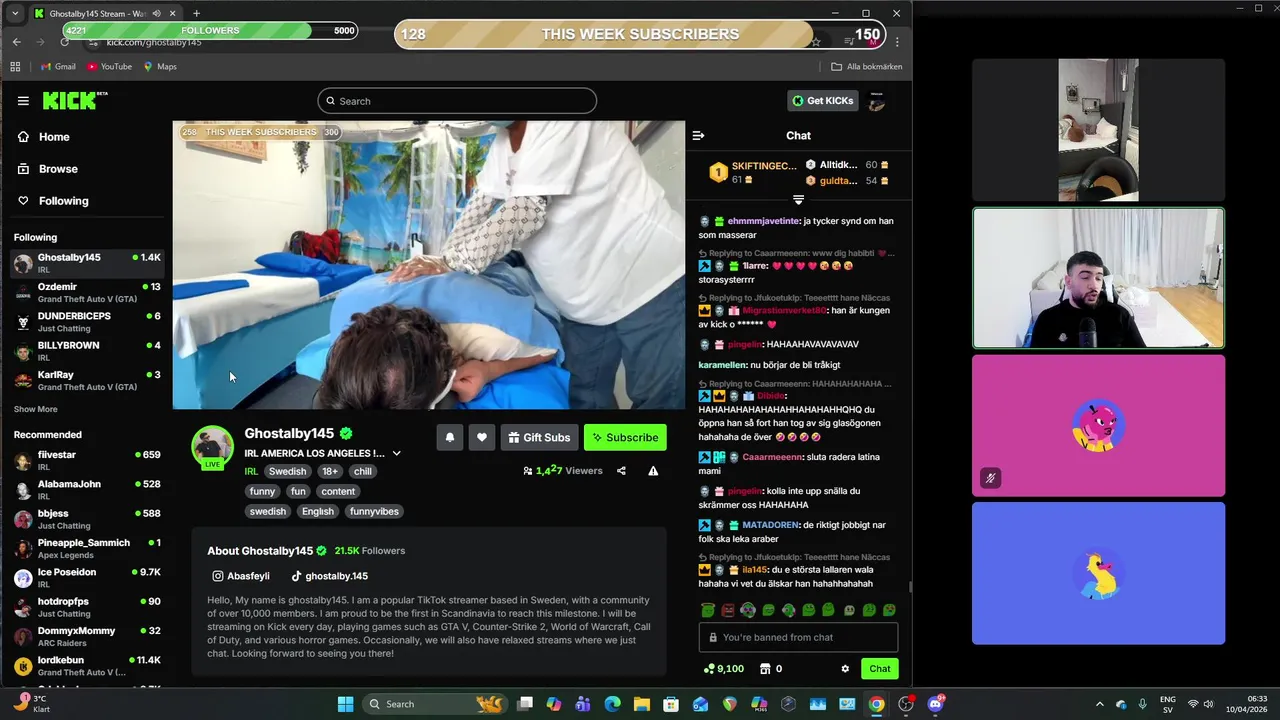Image resolution: width=1280 pixels, height=720 pixels.
Task: Open DUNDERBICEPS channel in Following
Action: [x=87, y=321]
